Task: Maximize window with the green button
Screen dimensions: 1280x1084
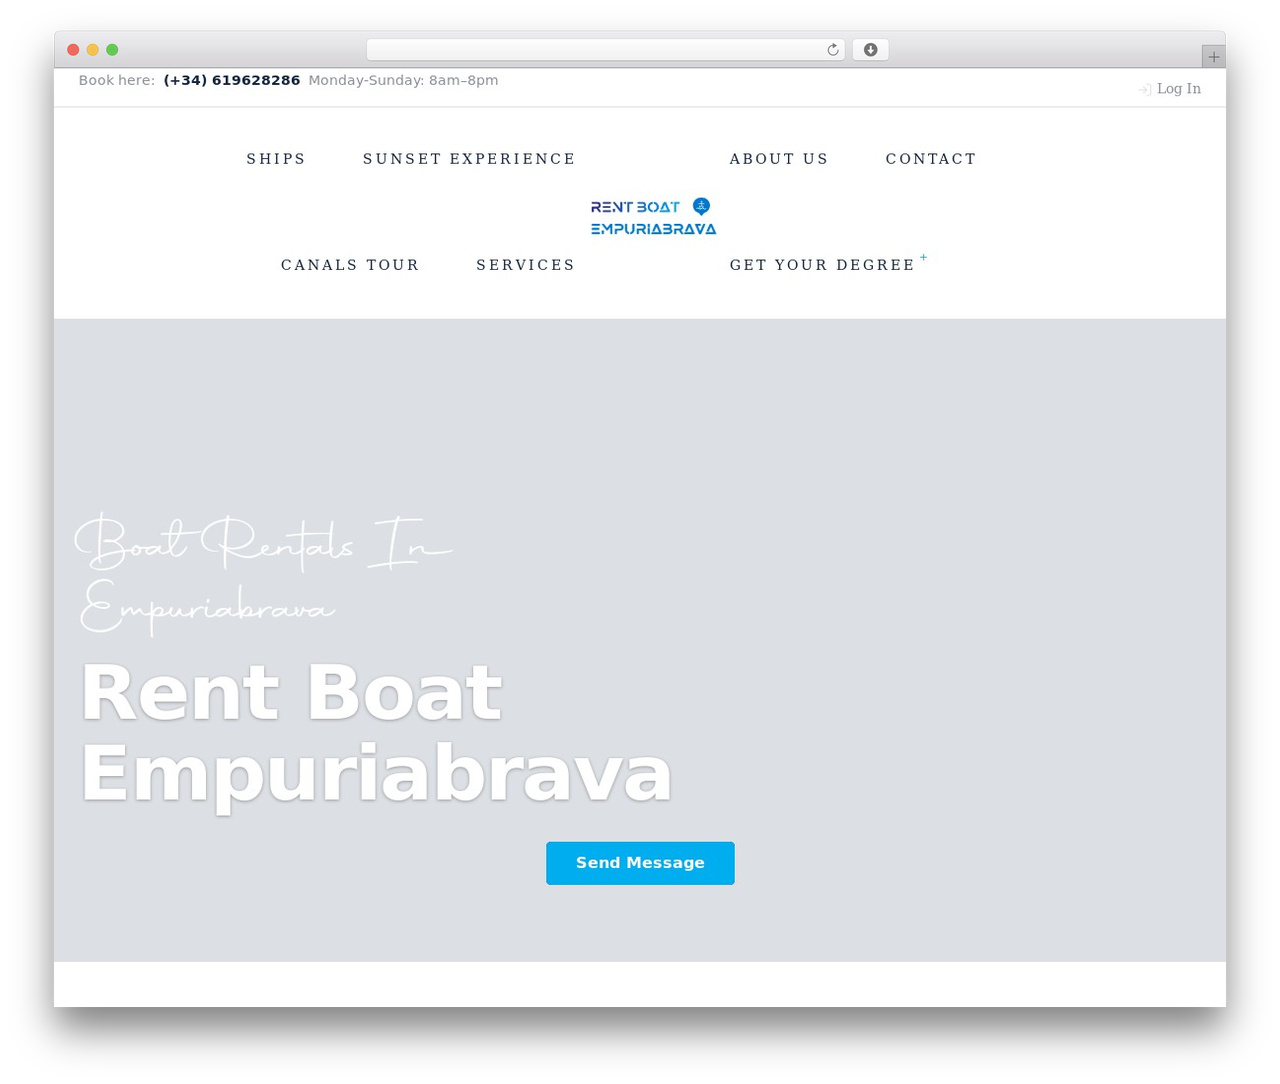Action: tap(112, 50)
